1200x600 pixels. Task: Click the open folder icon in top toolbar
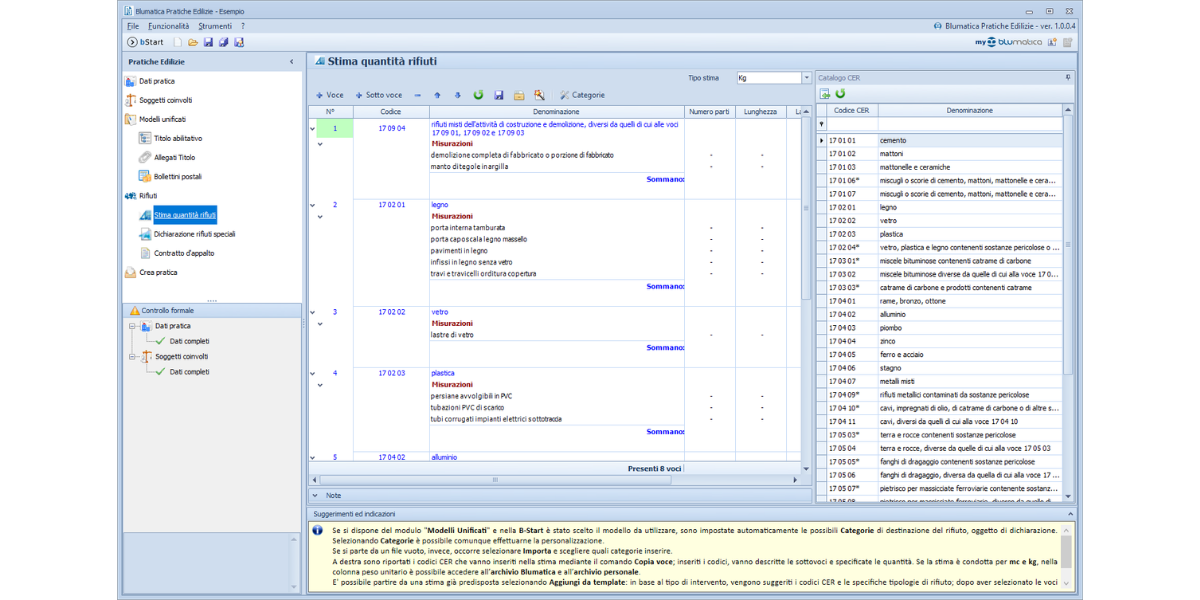click(193, 42)
